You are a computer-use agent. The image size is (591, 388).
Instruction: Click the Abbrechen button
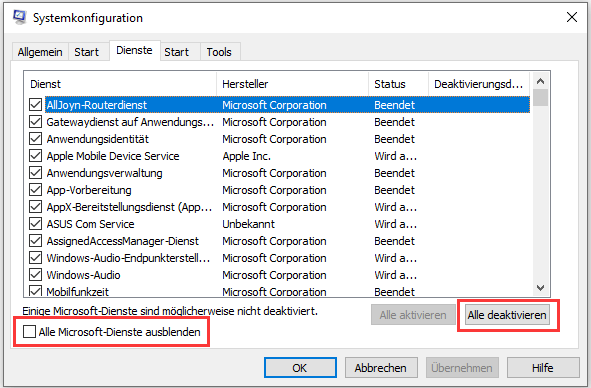coord(381,368)
